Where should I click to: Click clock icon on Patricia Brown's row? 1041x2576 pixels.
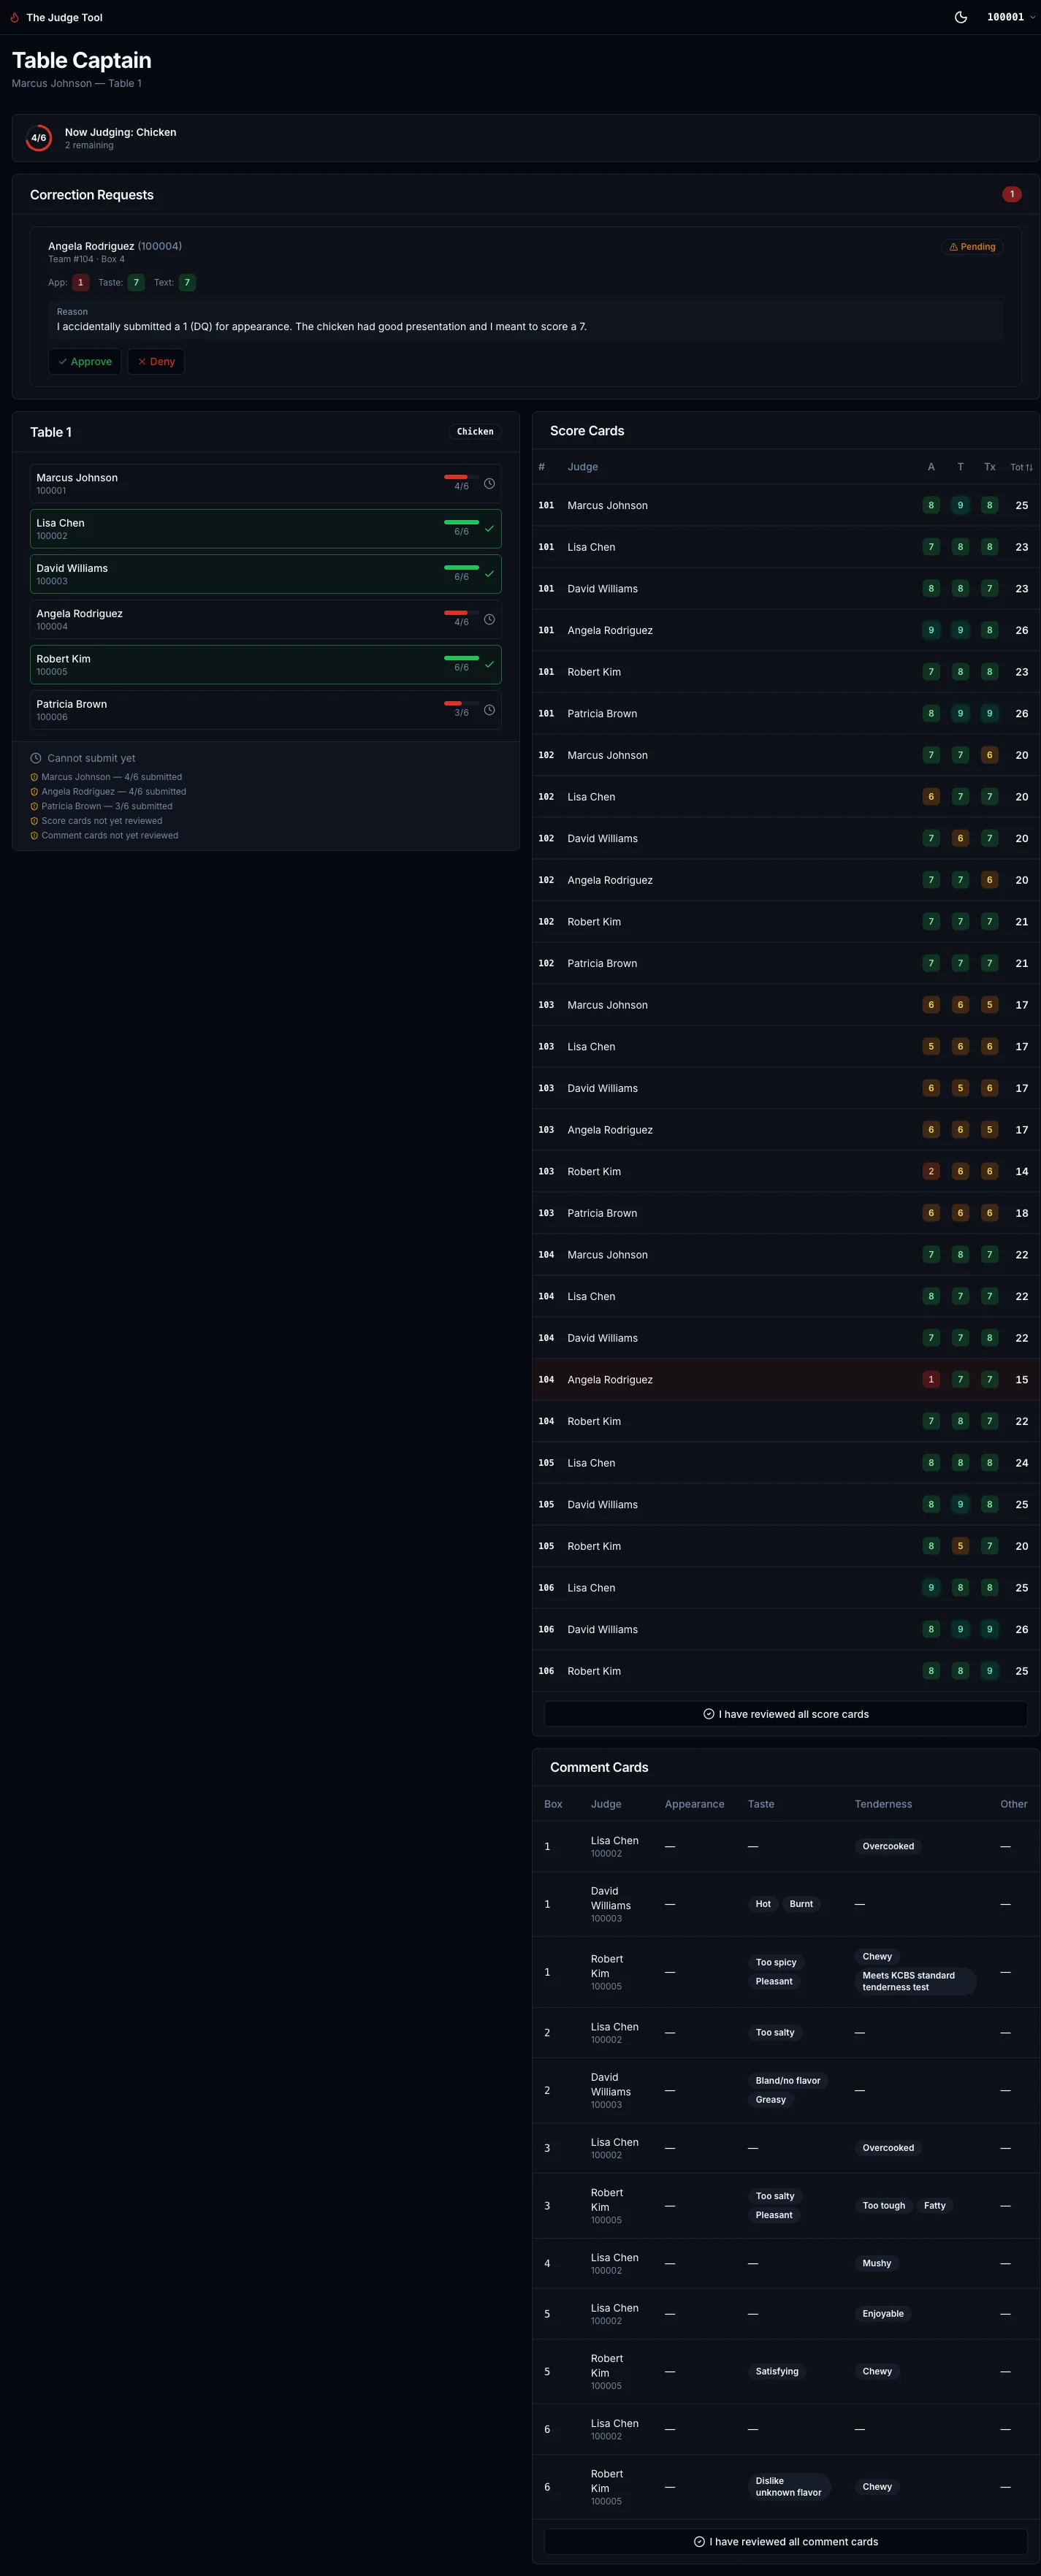[x=489, y=710]
